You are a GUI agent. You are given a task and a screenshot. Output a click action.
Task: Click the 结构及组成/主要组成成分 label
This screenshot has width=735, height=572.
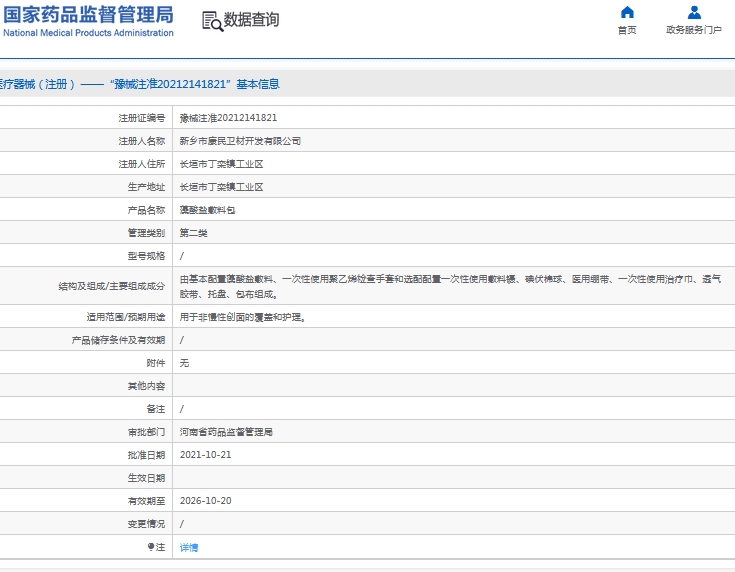click(x=112, y=286)
